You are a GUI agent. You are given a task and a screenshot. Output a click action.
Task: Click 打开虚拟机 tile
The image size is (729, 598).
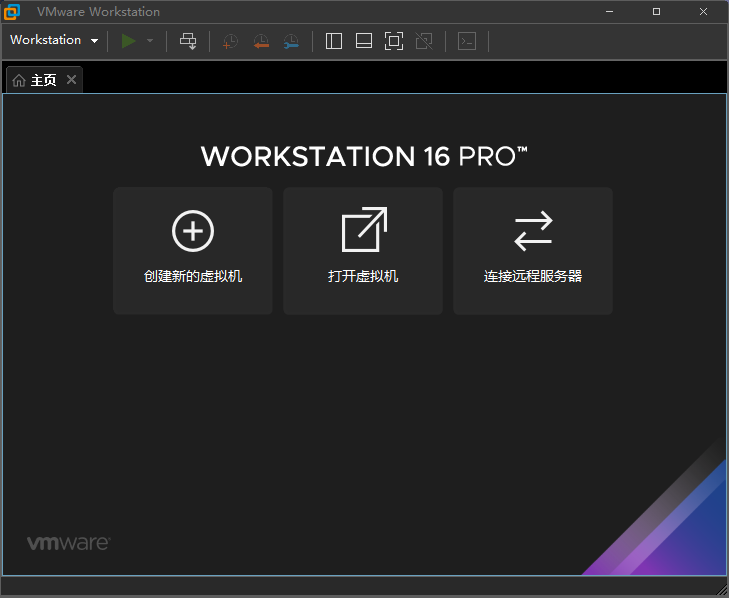click(x=363, y=251)
